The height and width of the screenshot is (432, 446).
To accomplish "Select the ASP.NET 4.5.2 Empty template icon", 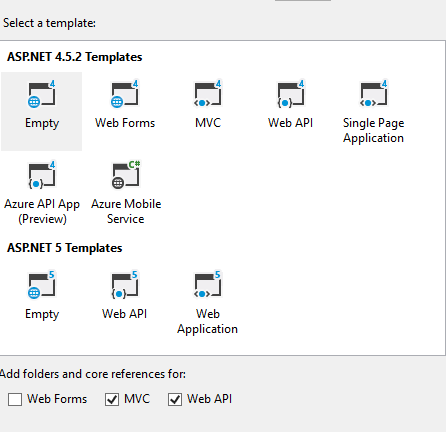I will tap(42, 94).
